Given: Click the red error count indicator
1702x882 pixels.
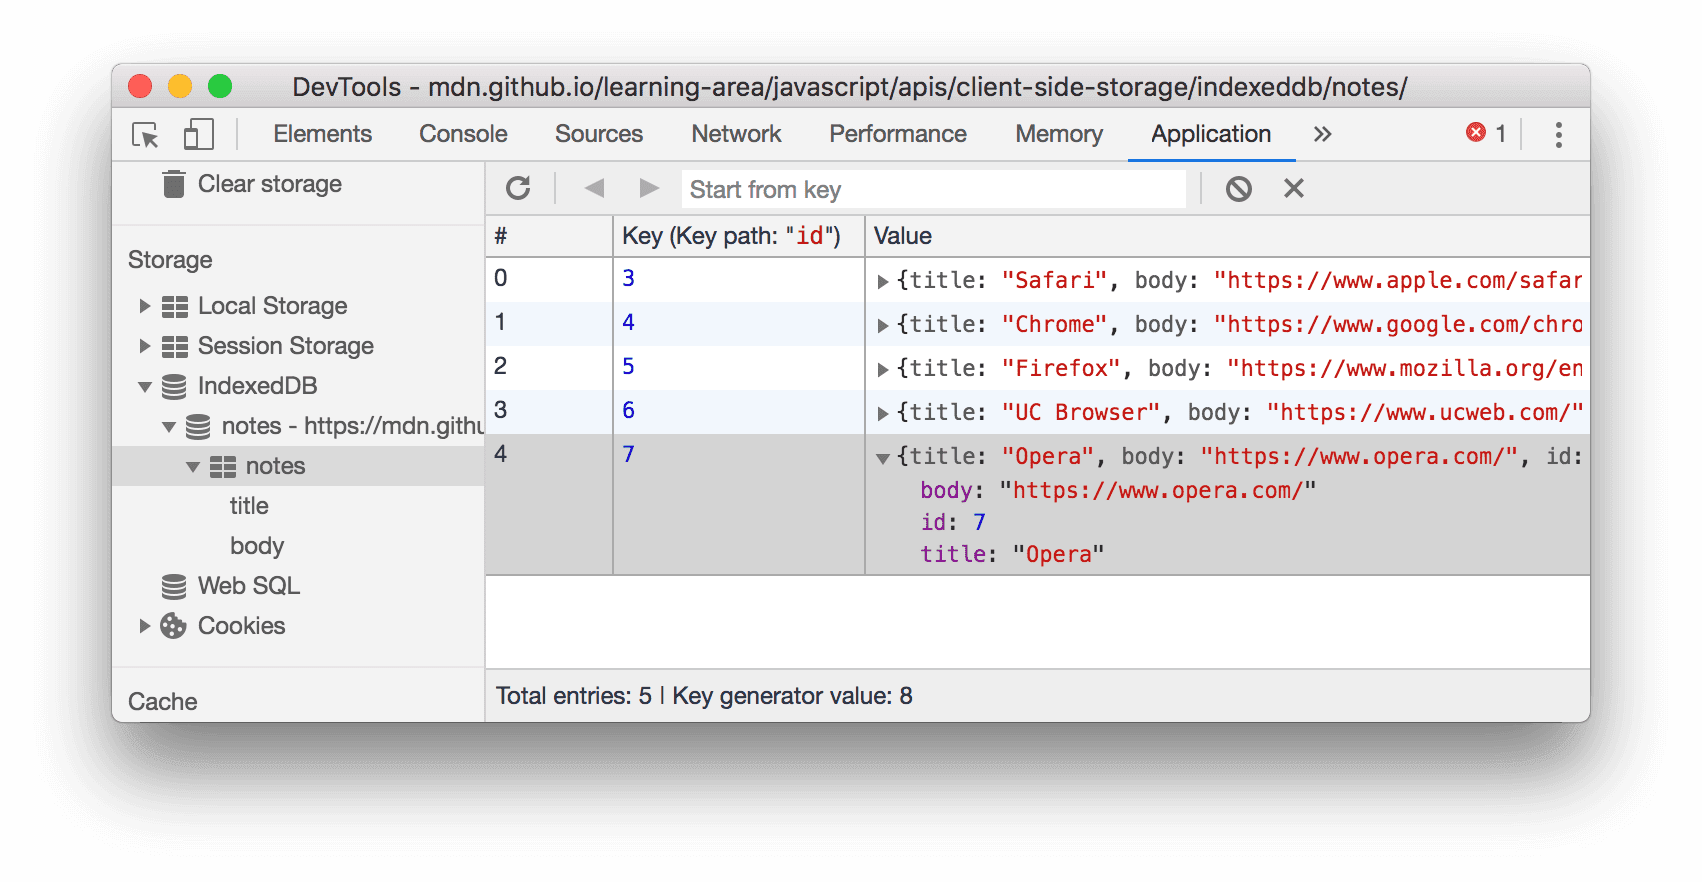Looking at the screenshot, I should coord(1485,134).
